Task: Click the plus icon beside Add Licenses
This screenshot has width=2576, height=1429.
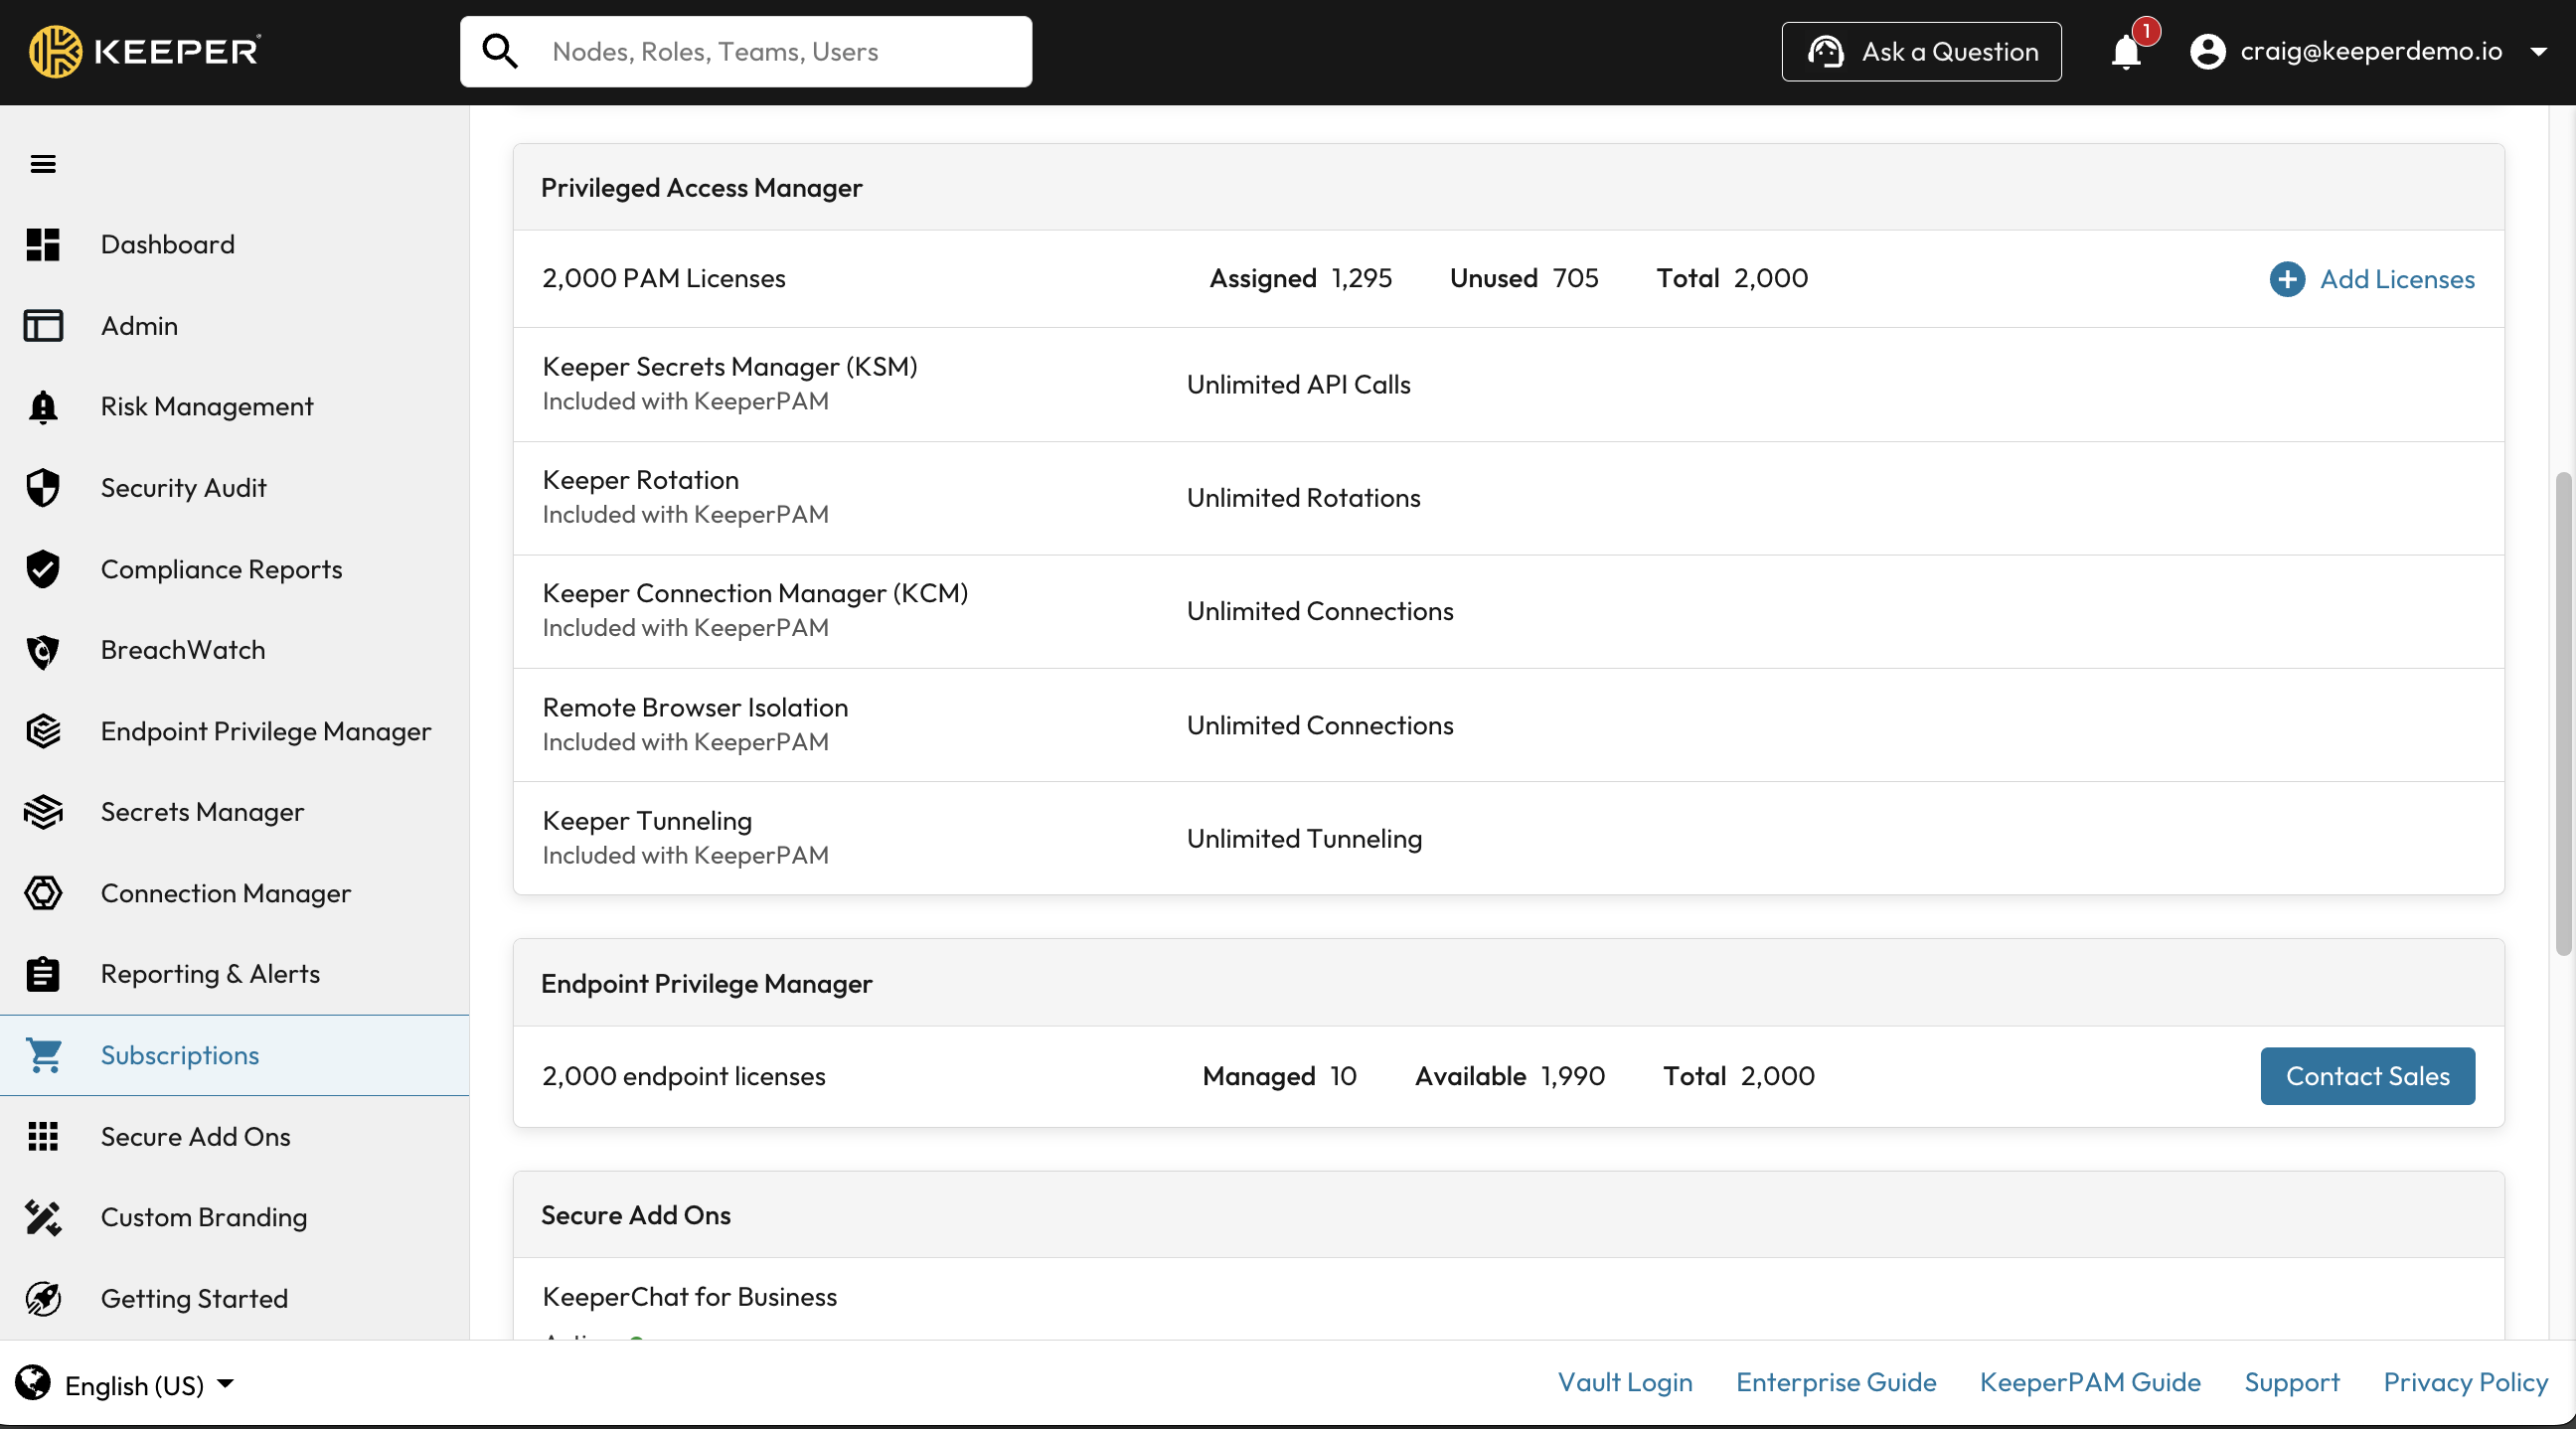Action: tap(2287, 279)
